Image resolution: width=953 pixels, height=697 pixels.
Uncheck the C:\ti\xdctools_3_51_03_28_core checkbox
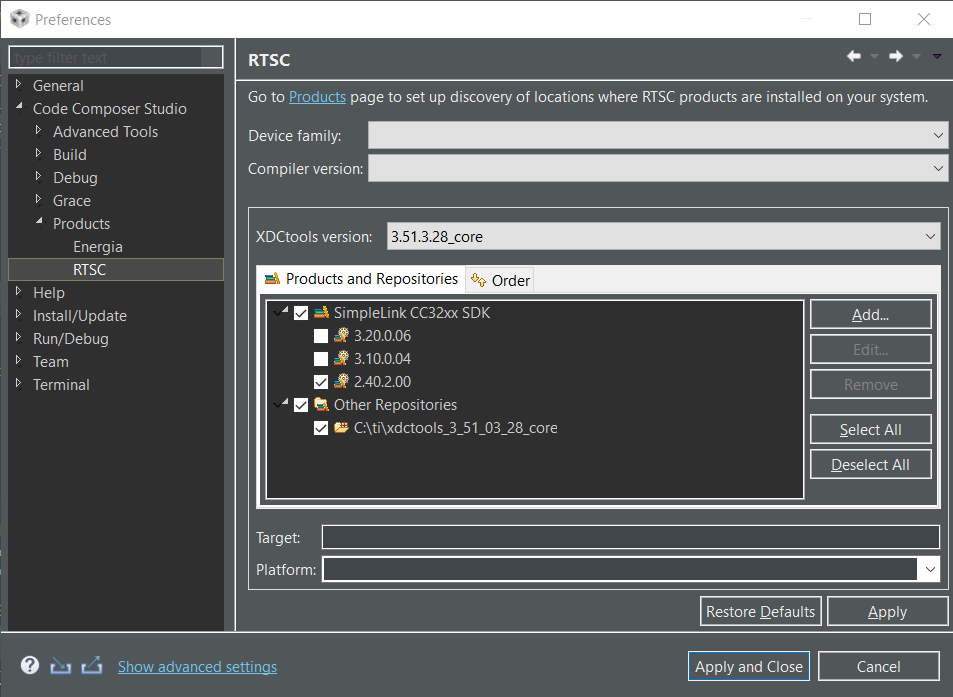(x=321, y=428)
